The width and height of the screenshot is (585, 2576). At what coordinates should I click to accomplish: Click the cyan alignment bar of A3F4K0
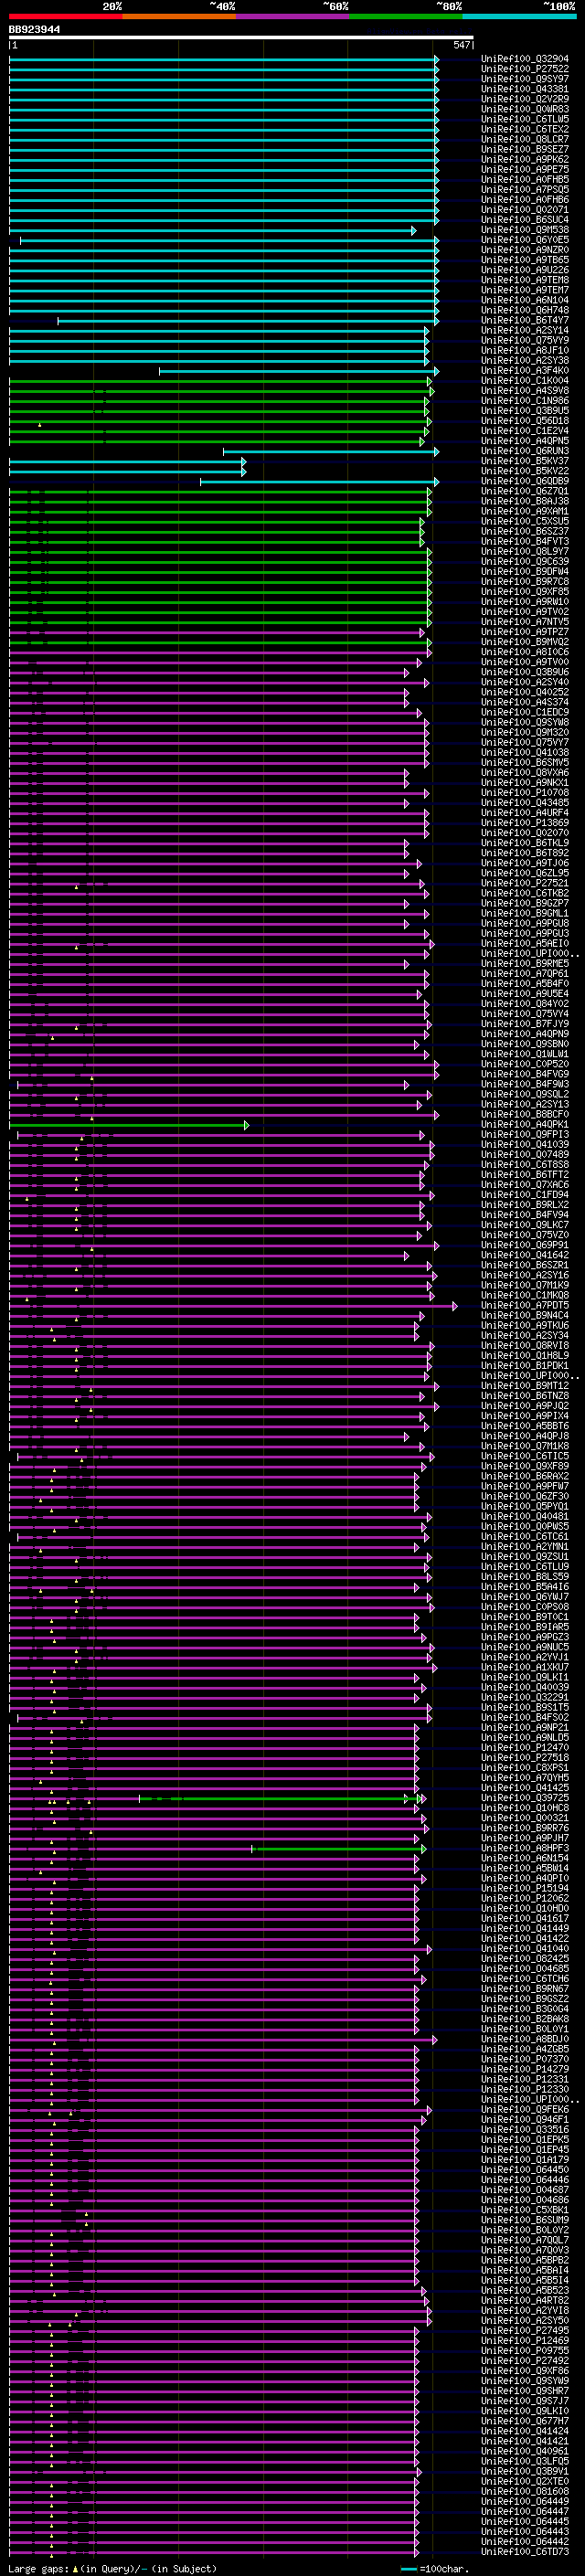(299, 371)
